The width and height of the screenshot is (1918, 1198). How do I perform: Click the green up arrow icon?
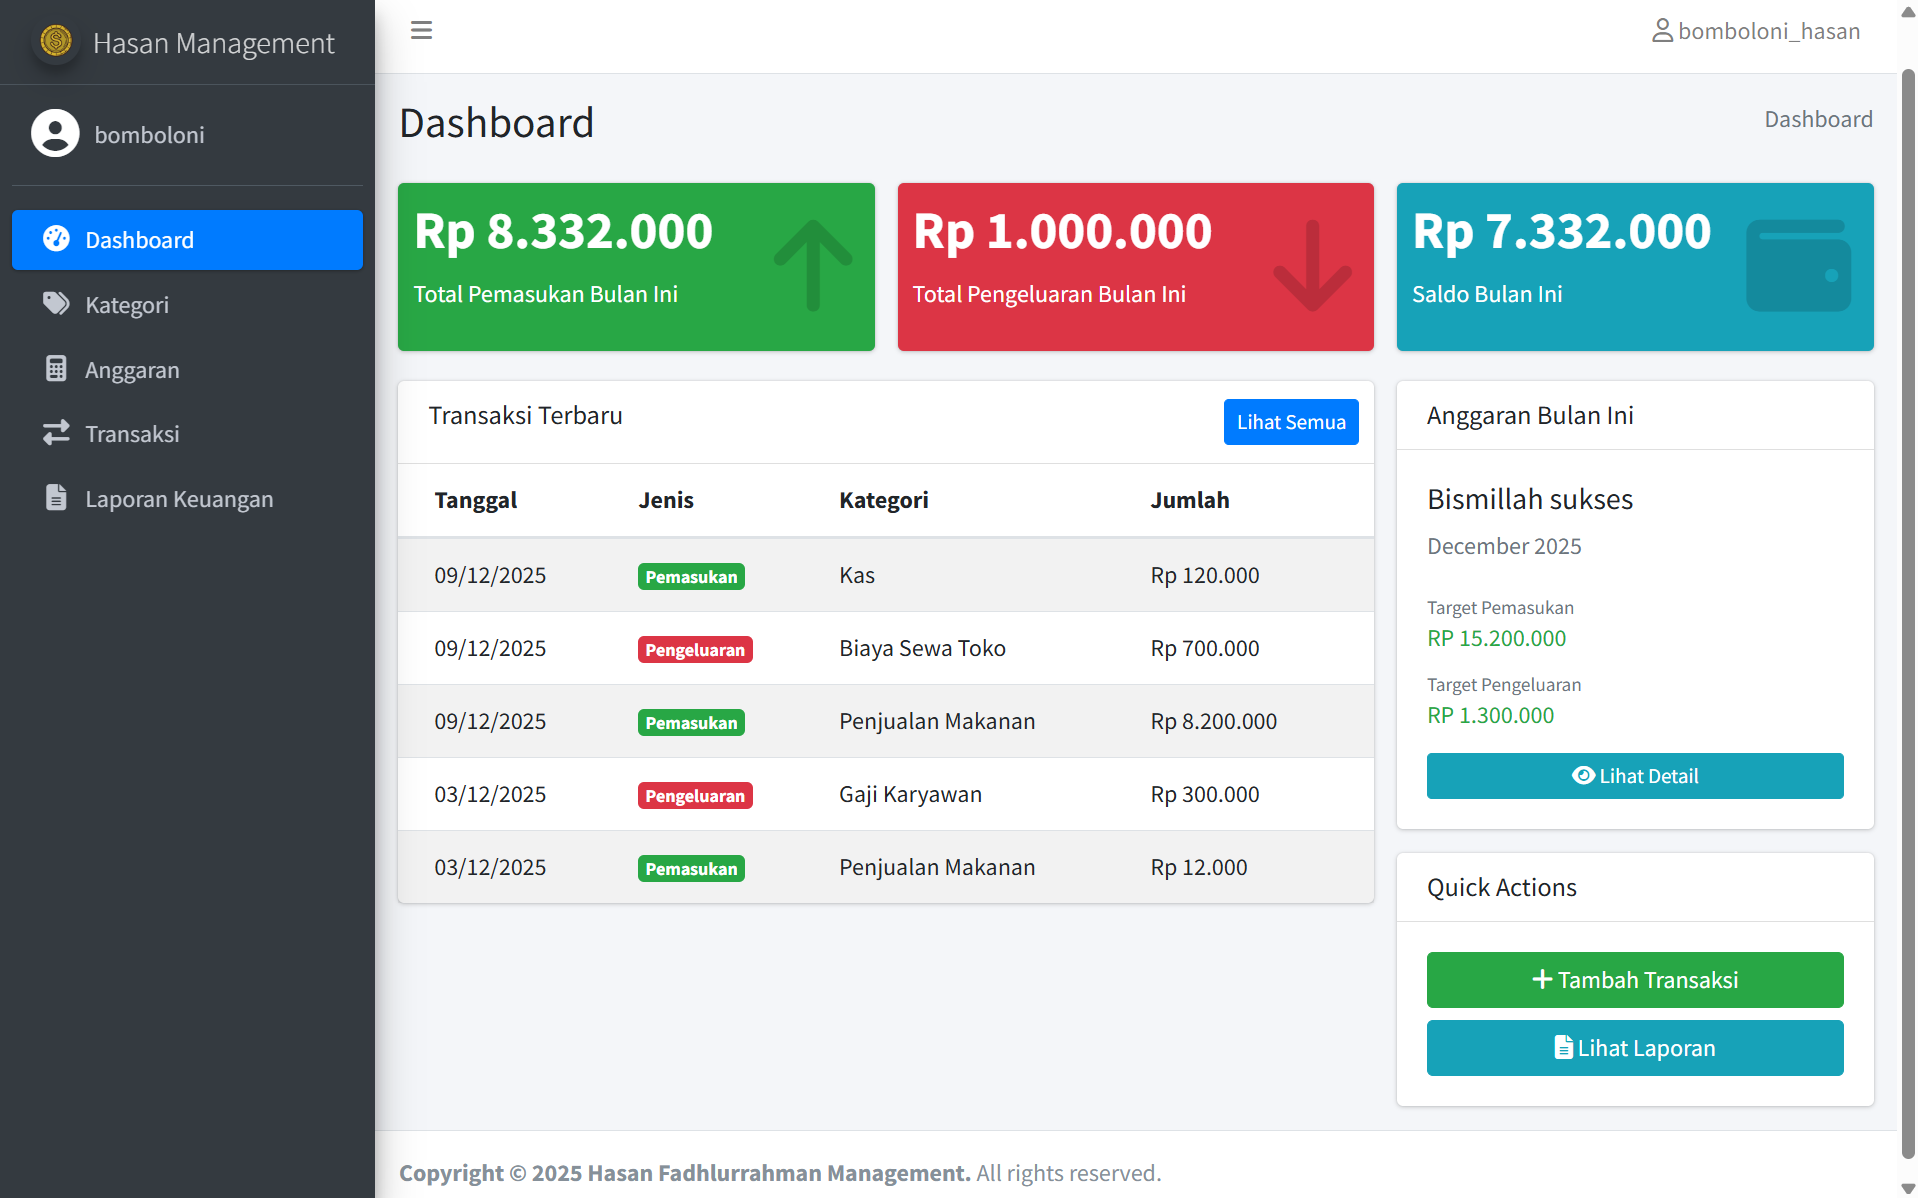click(x=812, y=266)
